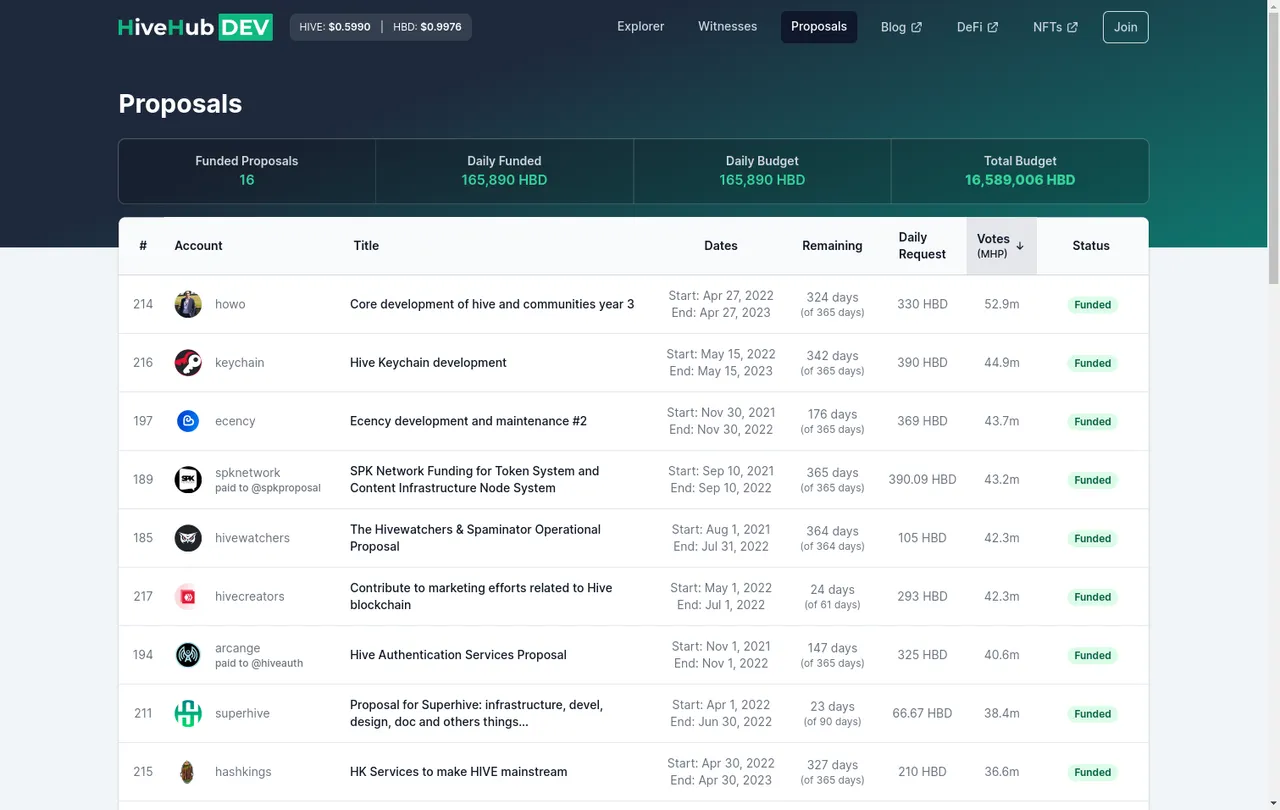Click 52.9m votes value for howo
The image size is (1280, 810).
(x=1001, y=304)
